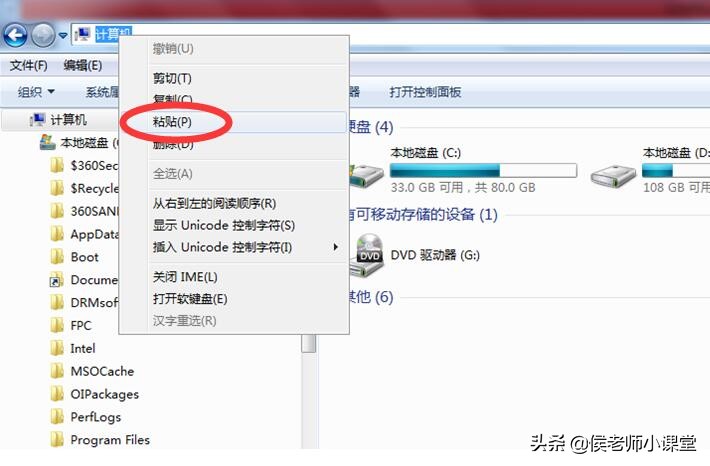Screen dimensions: 710x466
Task: Open the 文件(F) menu
Action: click(x=29, y=66)
